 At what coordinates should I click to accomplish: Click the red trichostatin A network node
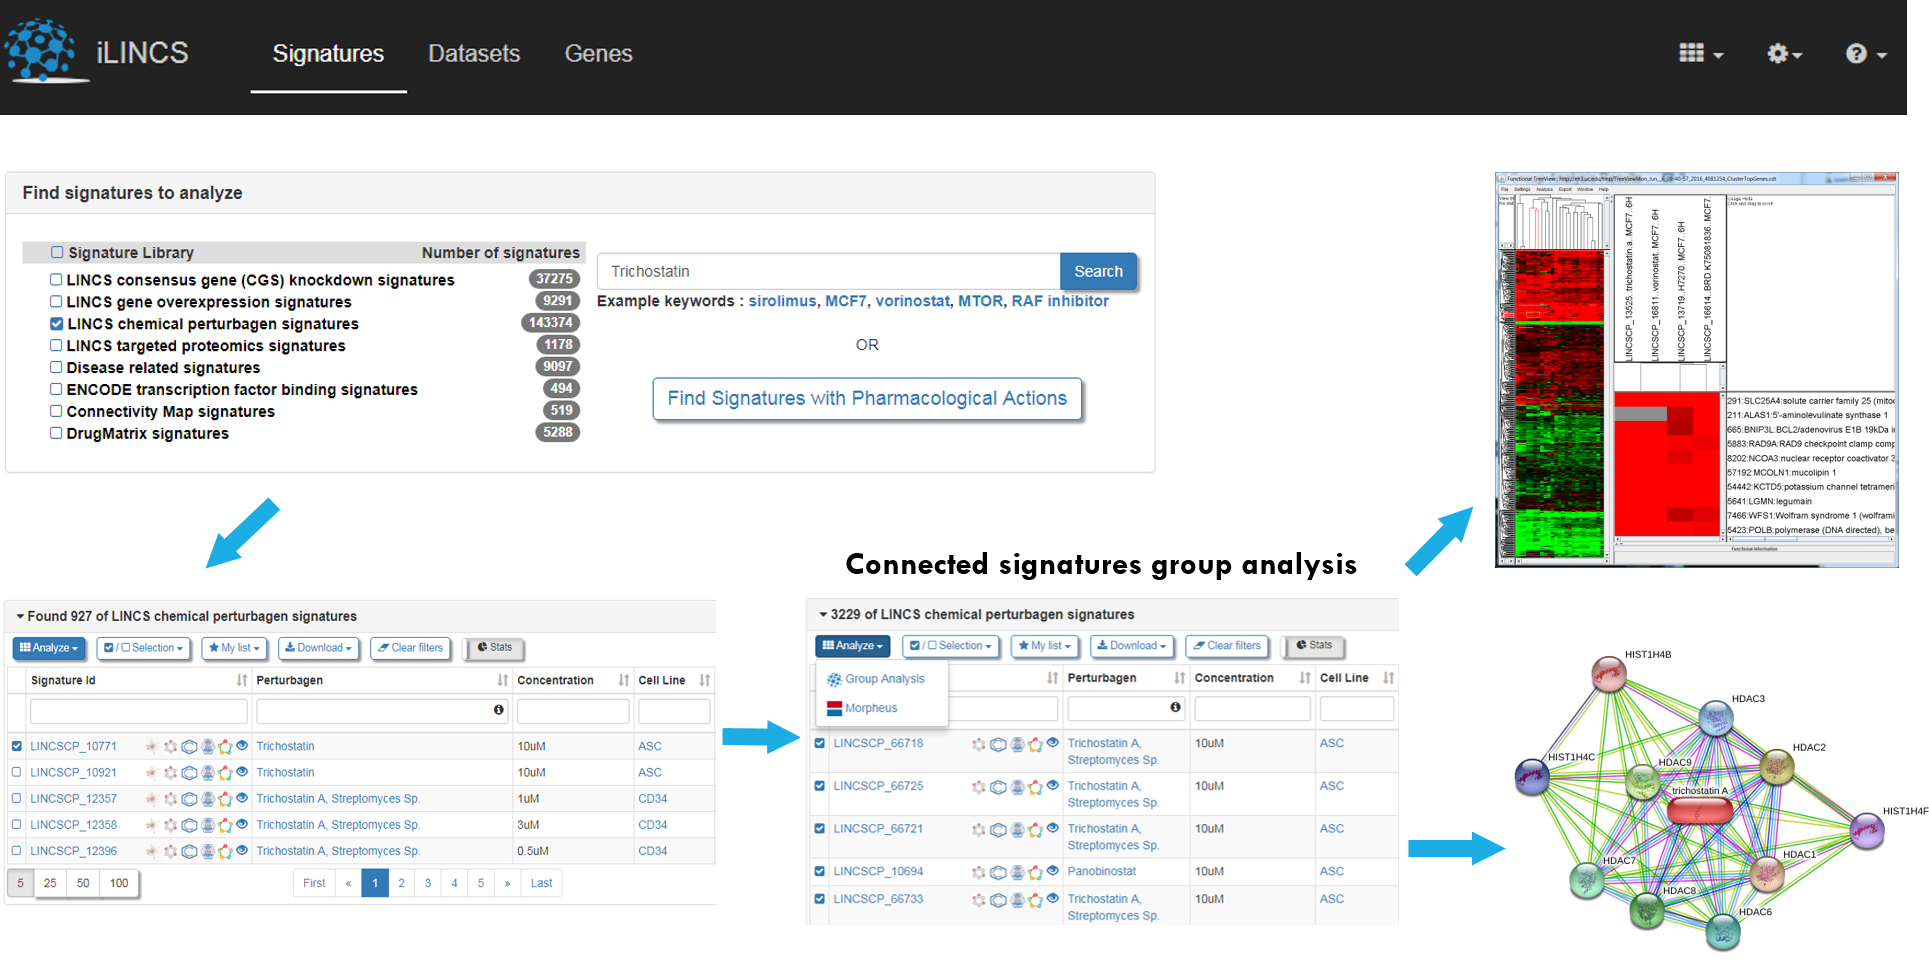(1699, 810)
